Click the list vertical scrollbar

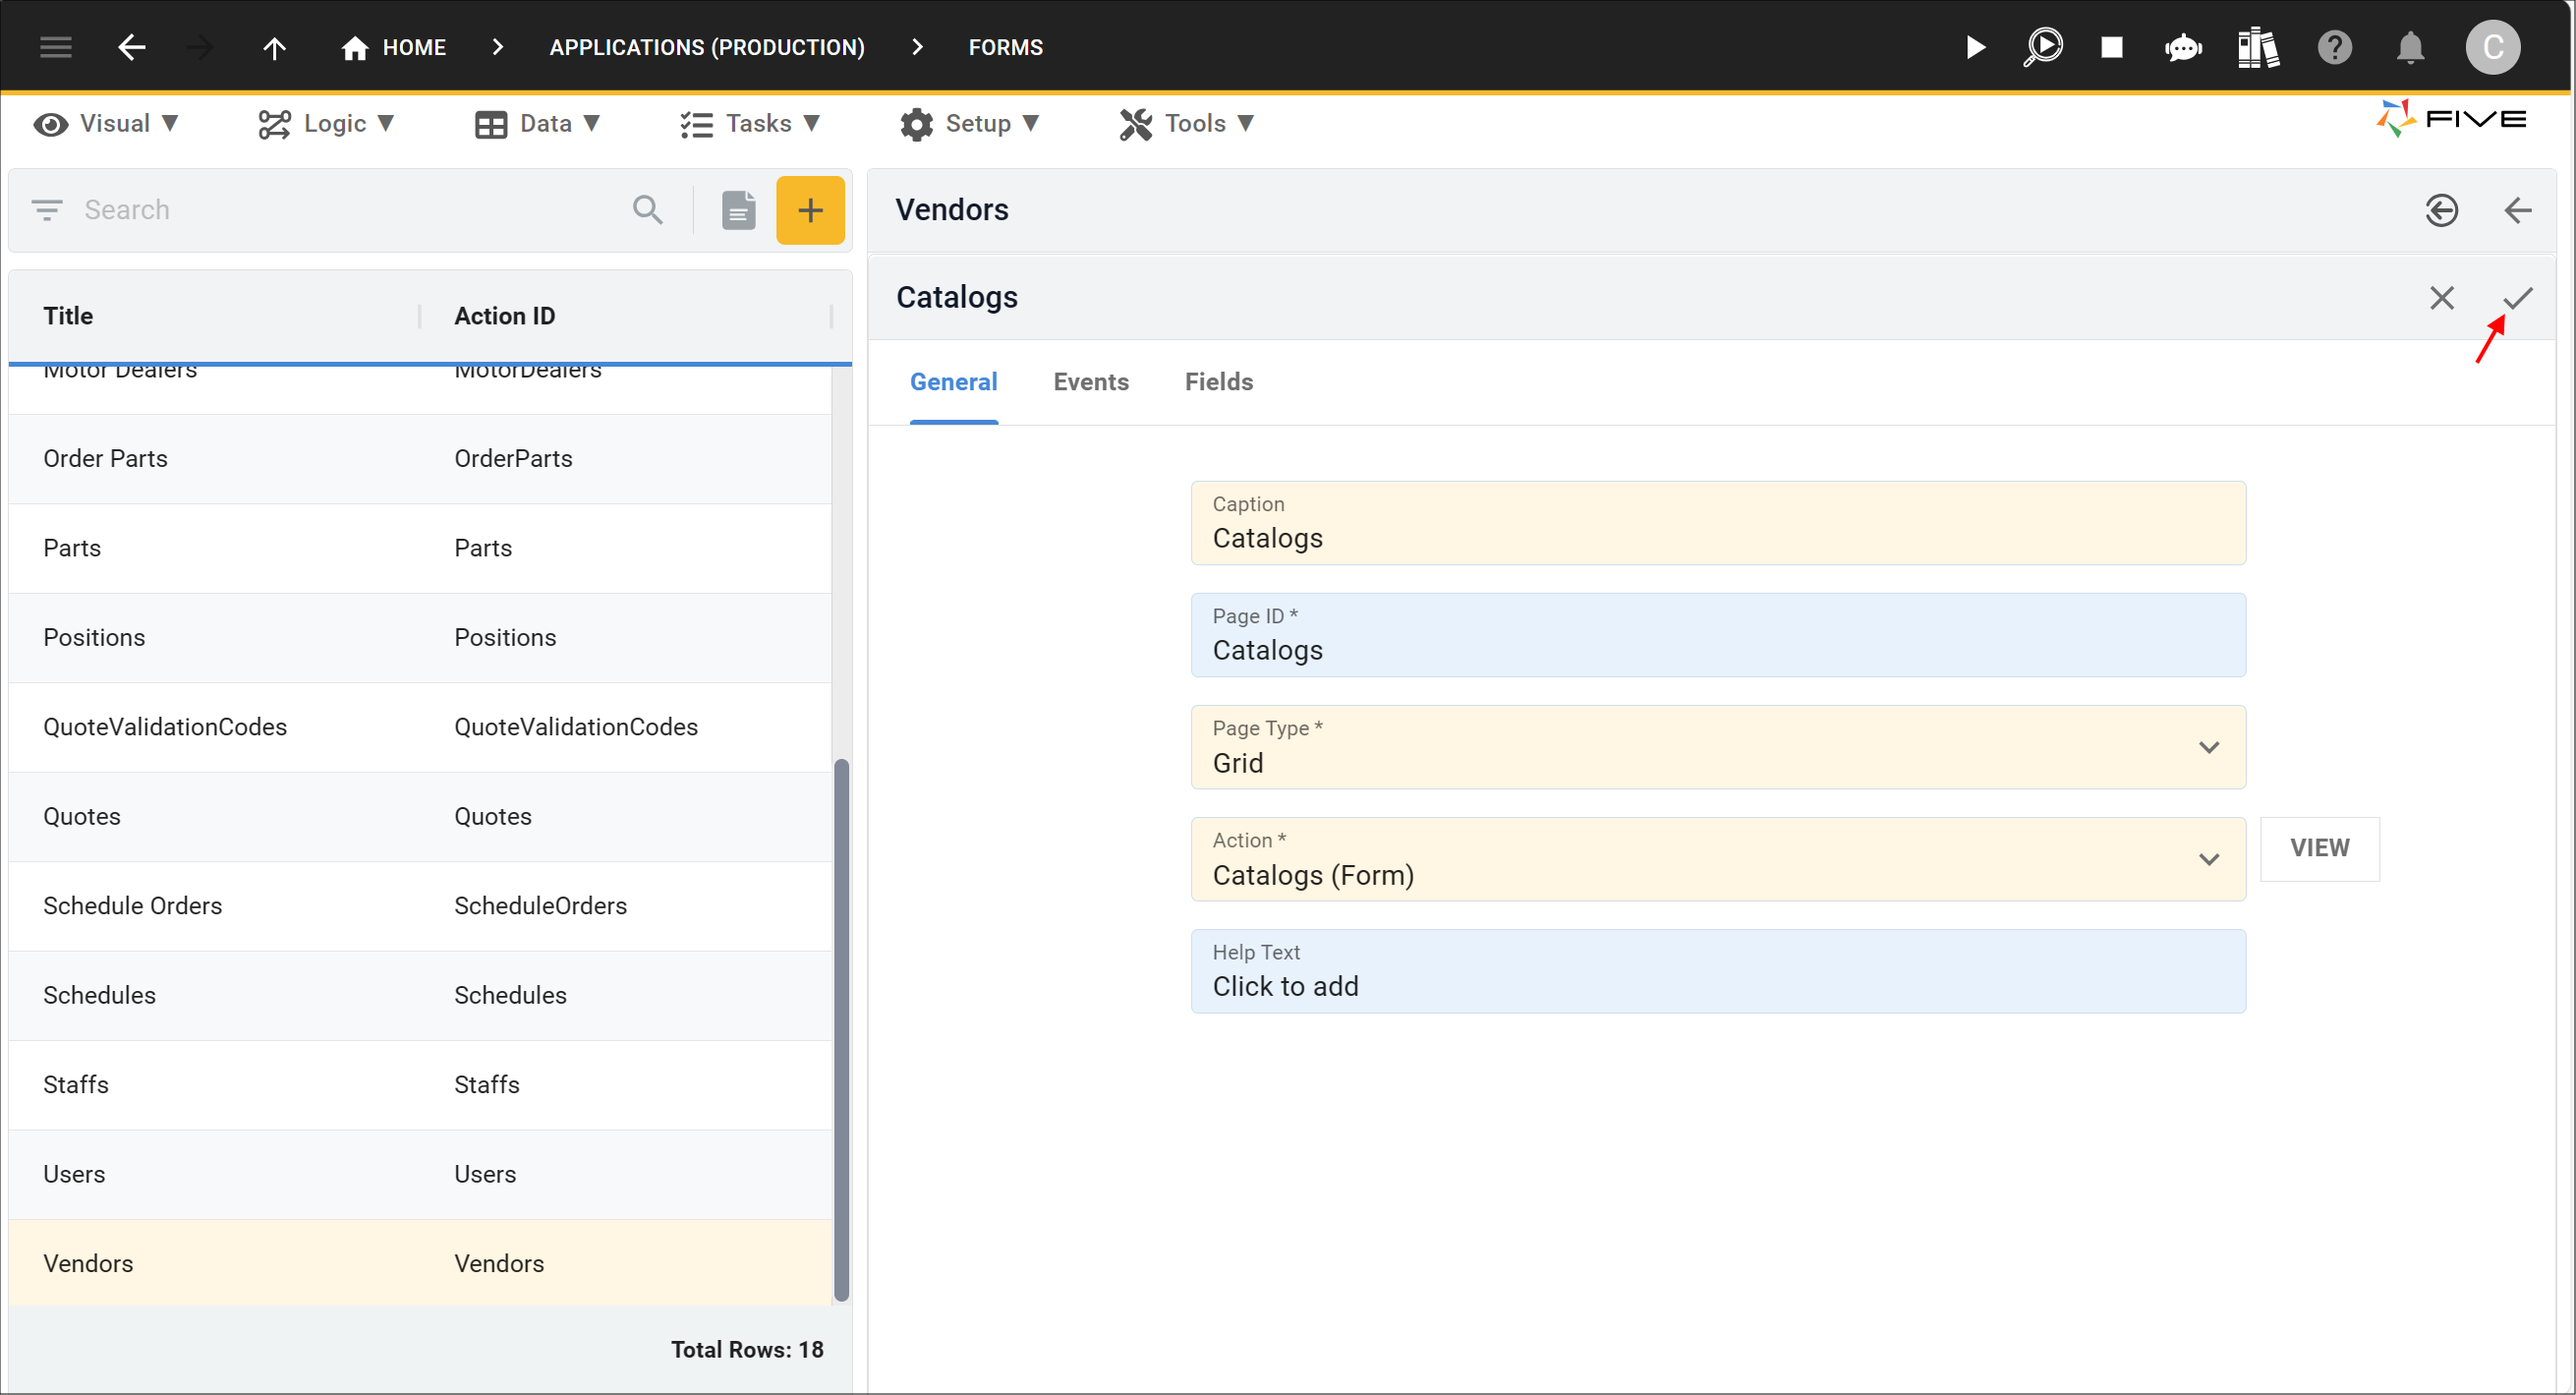pyautogui.click(x=841, y=1030)
